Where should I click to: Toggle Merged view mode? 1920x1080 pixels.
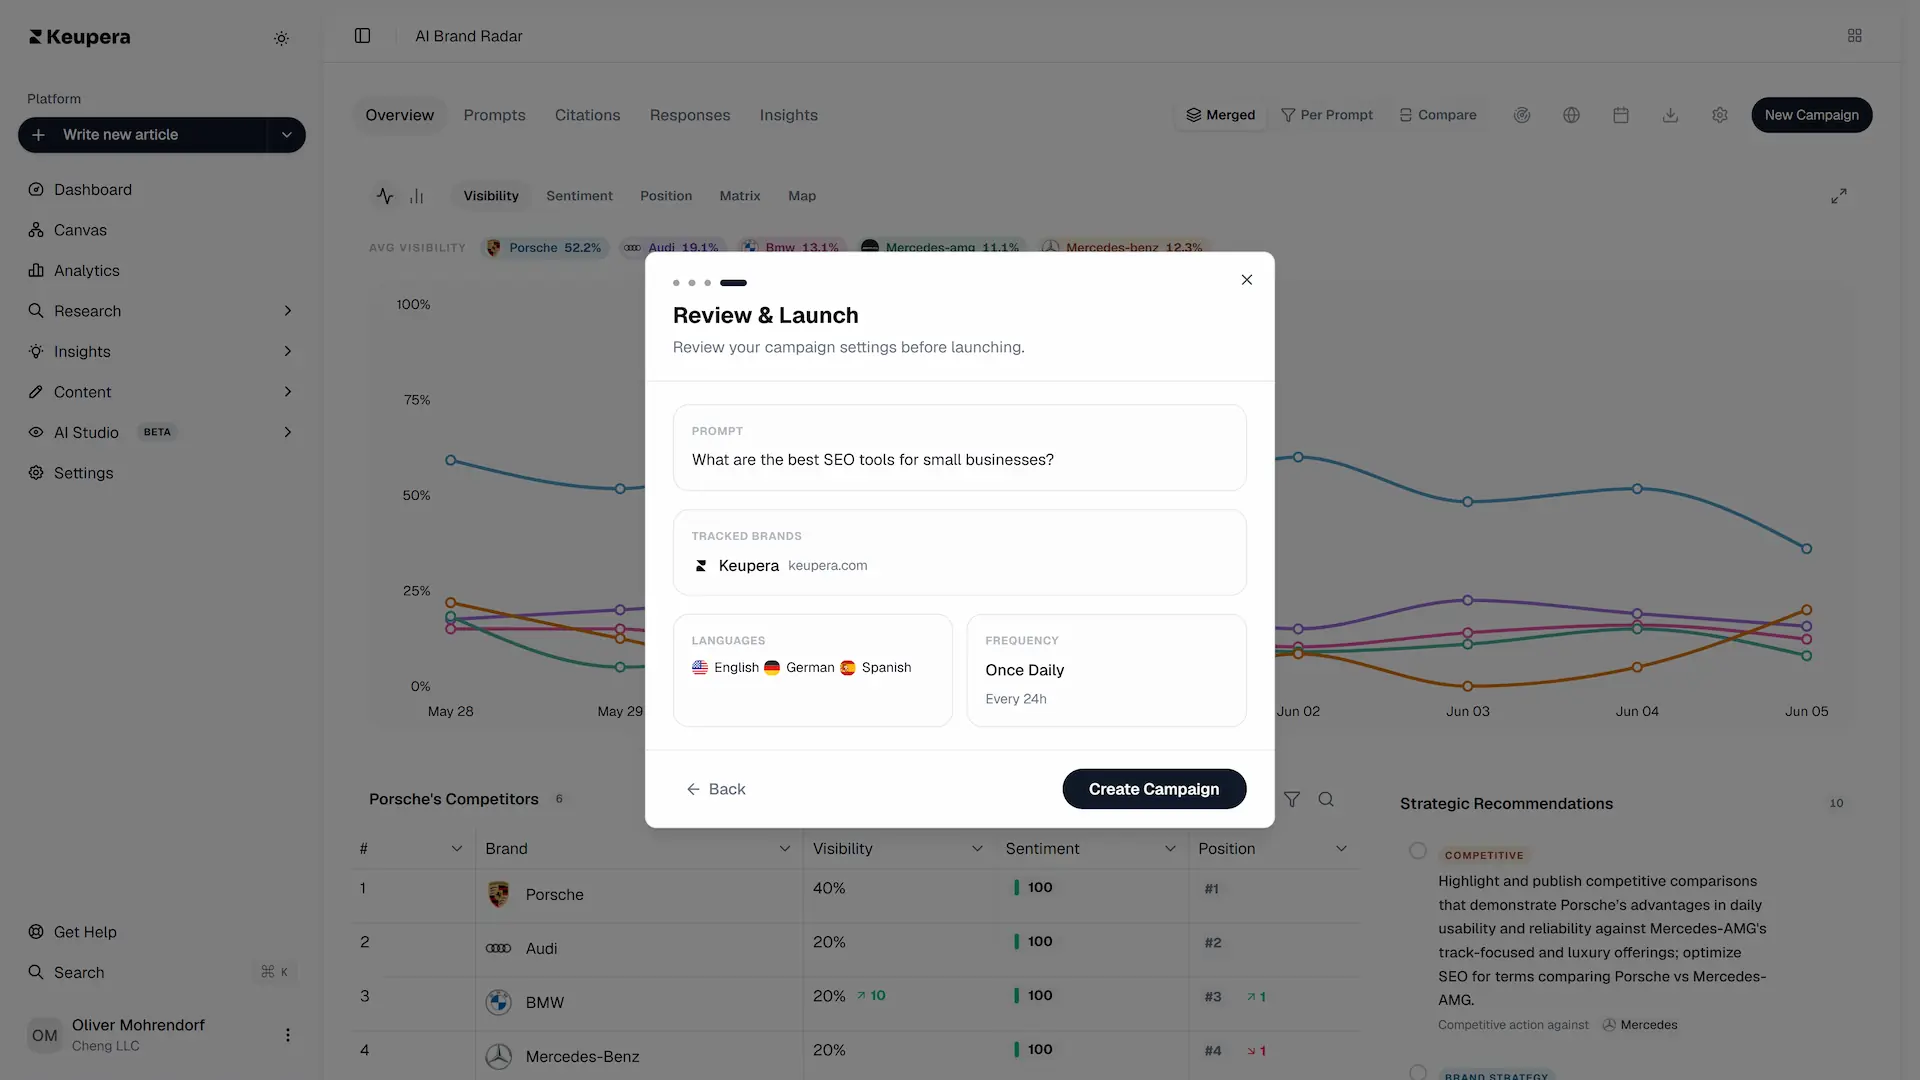pos(1220,115)
